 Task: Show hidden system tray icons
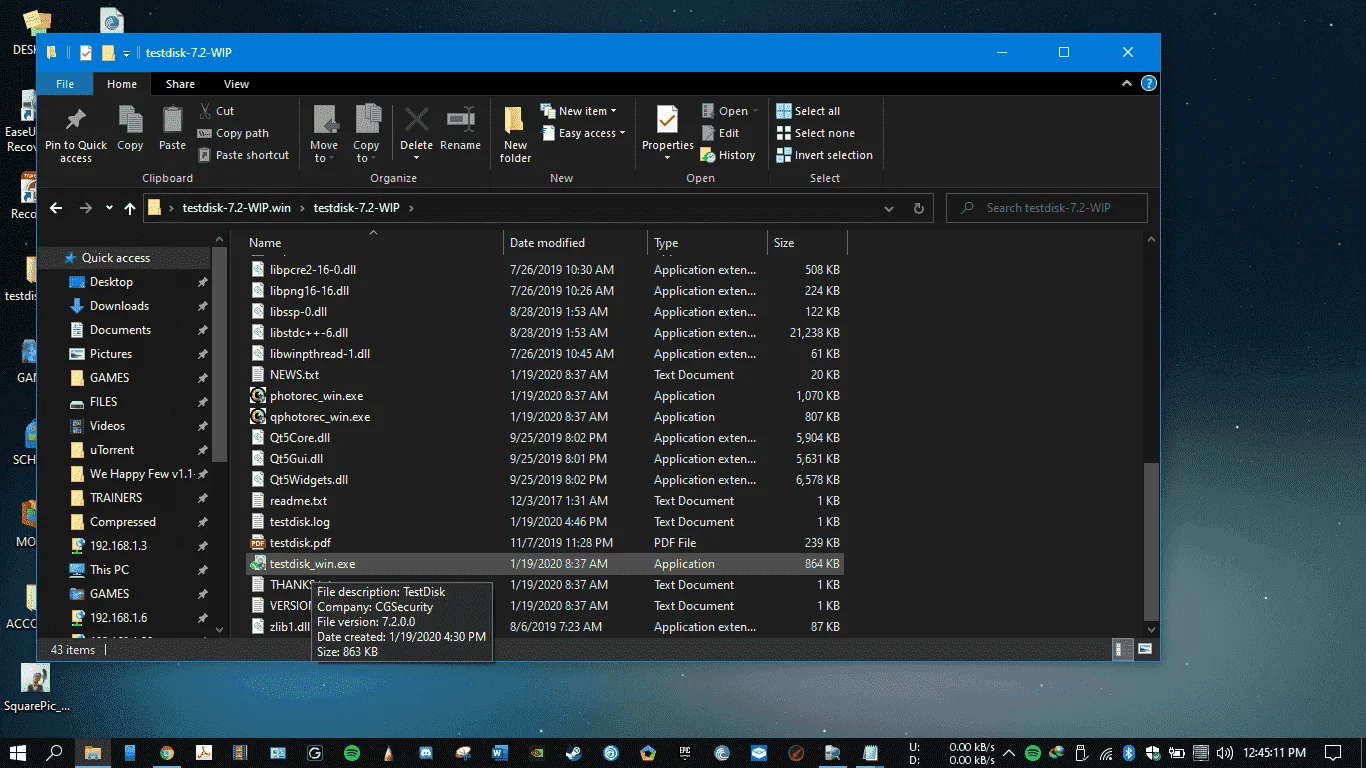pos(1008,752)
